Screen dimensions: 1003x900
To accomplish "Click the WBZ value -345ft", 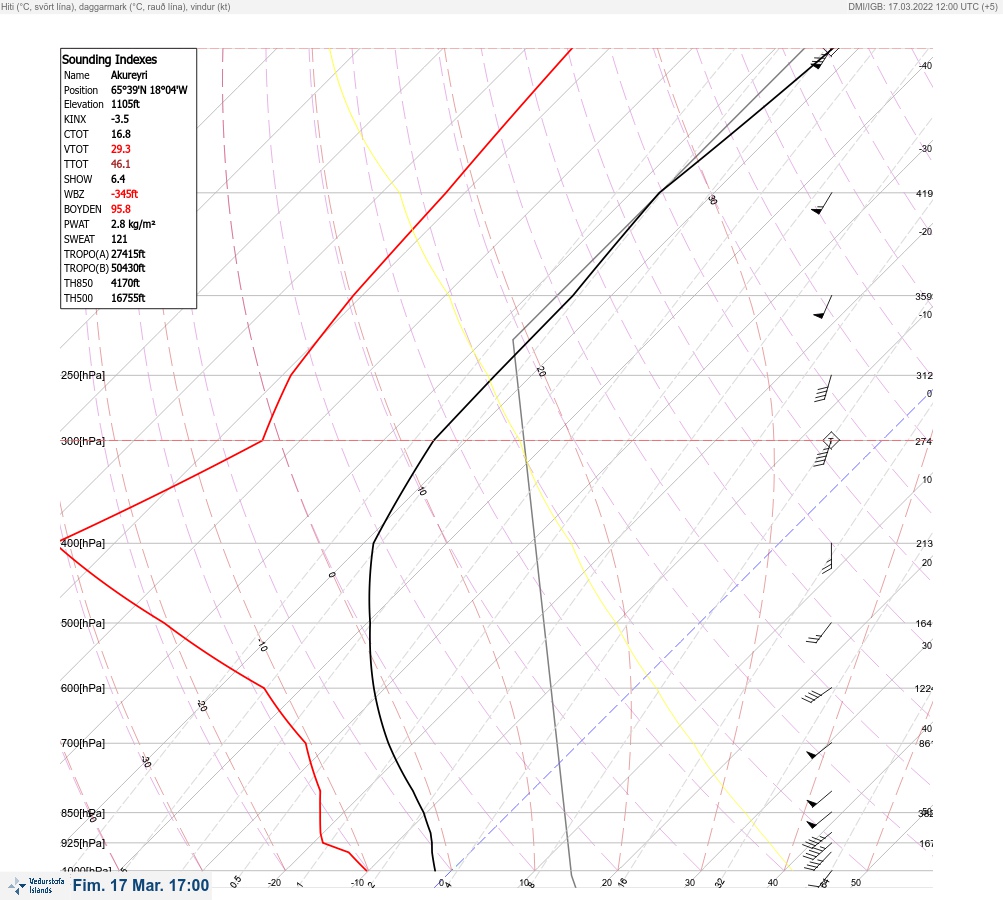I will (124, 194).
